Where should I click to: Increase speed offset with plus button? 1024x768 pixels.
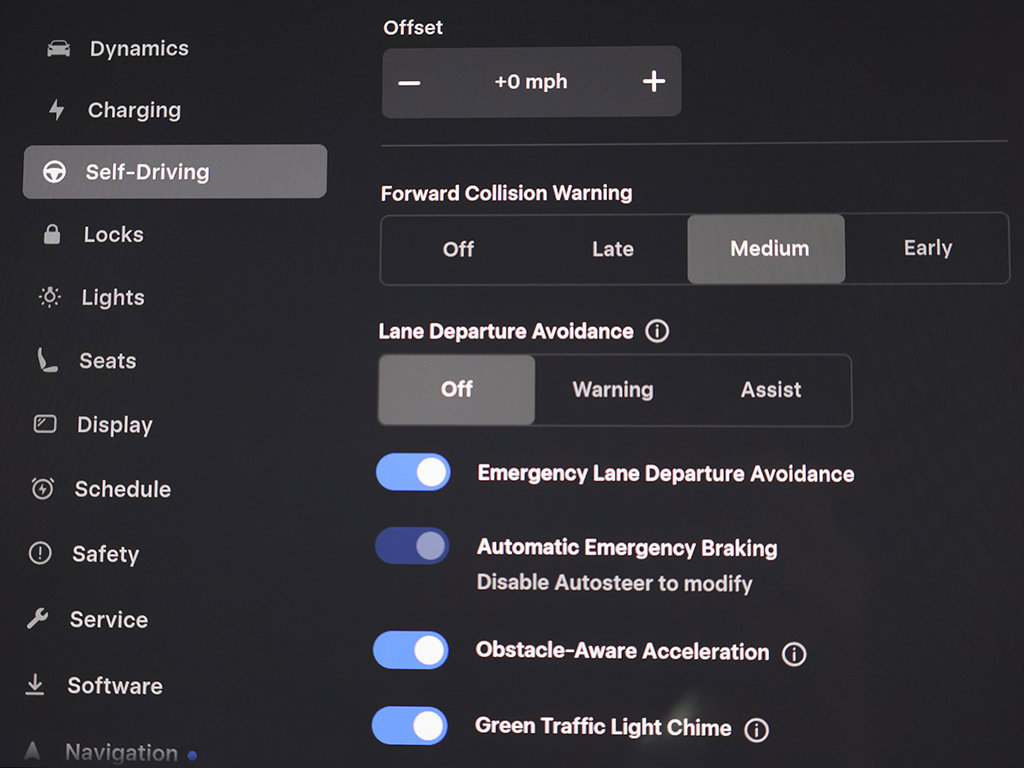[x=654, y=81]
